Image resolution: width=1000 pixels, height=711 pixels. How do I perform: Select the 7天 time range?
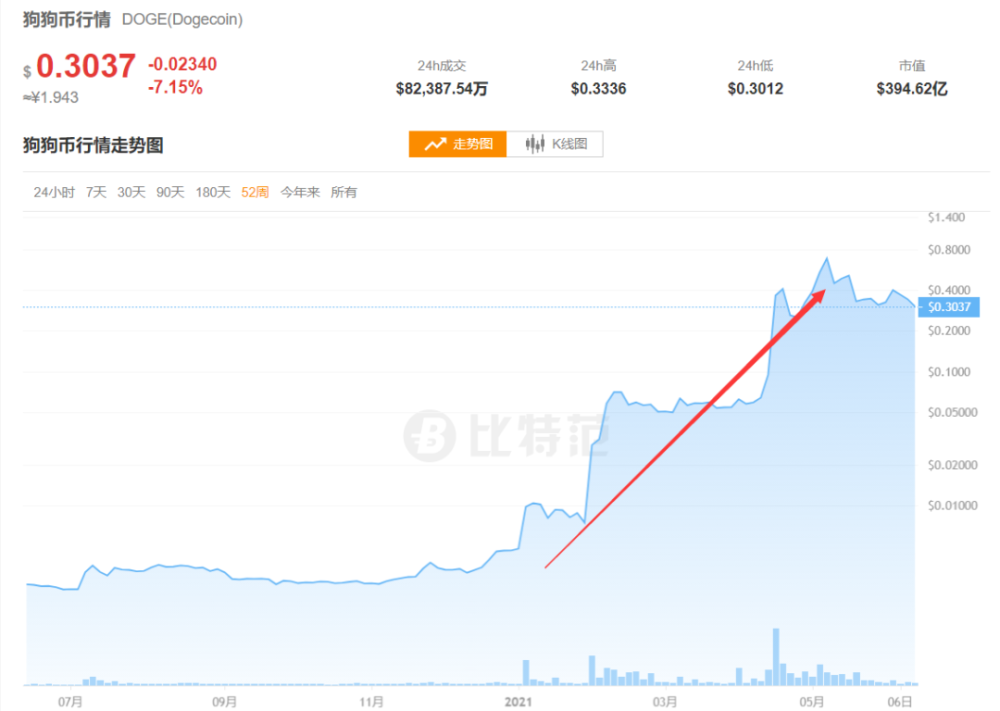(x=96, y=192)
